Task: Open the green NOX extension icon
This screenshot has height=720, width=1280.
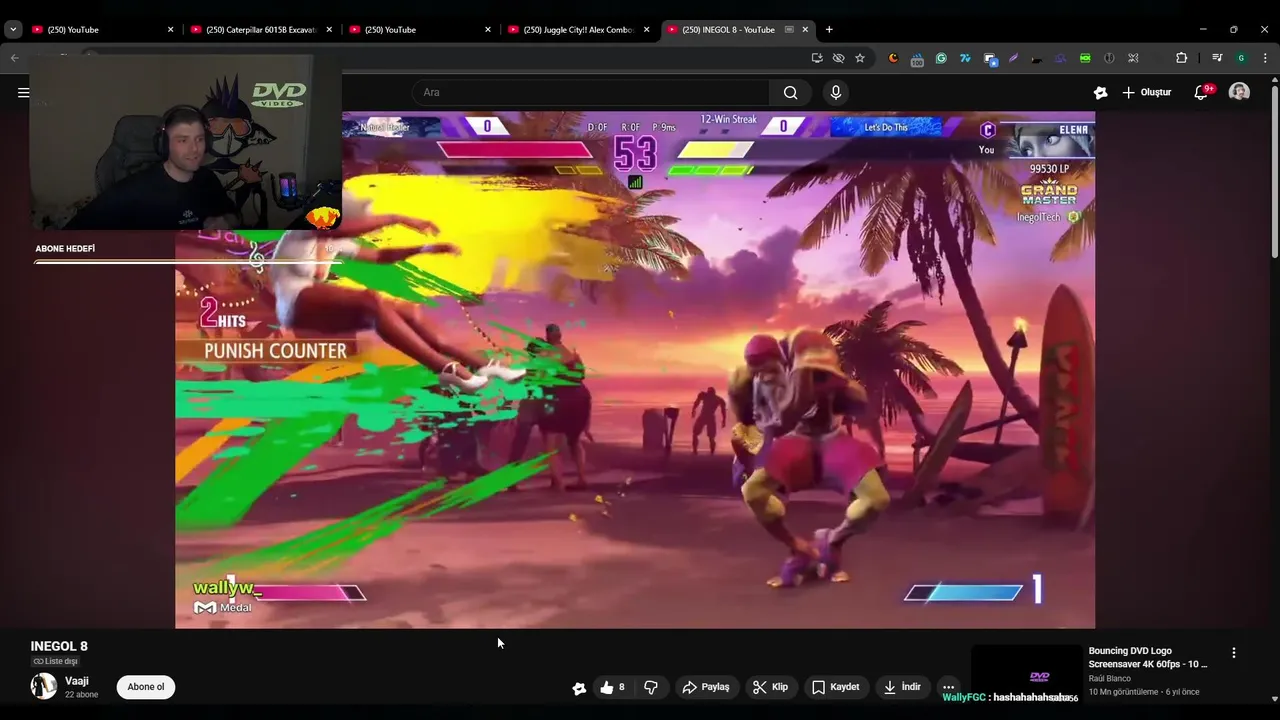Action: 1085,58
